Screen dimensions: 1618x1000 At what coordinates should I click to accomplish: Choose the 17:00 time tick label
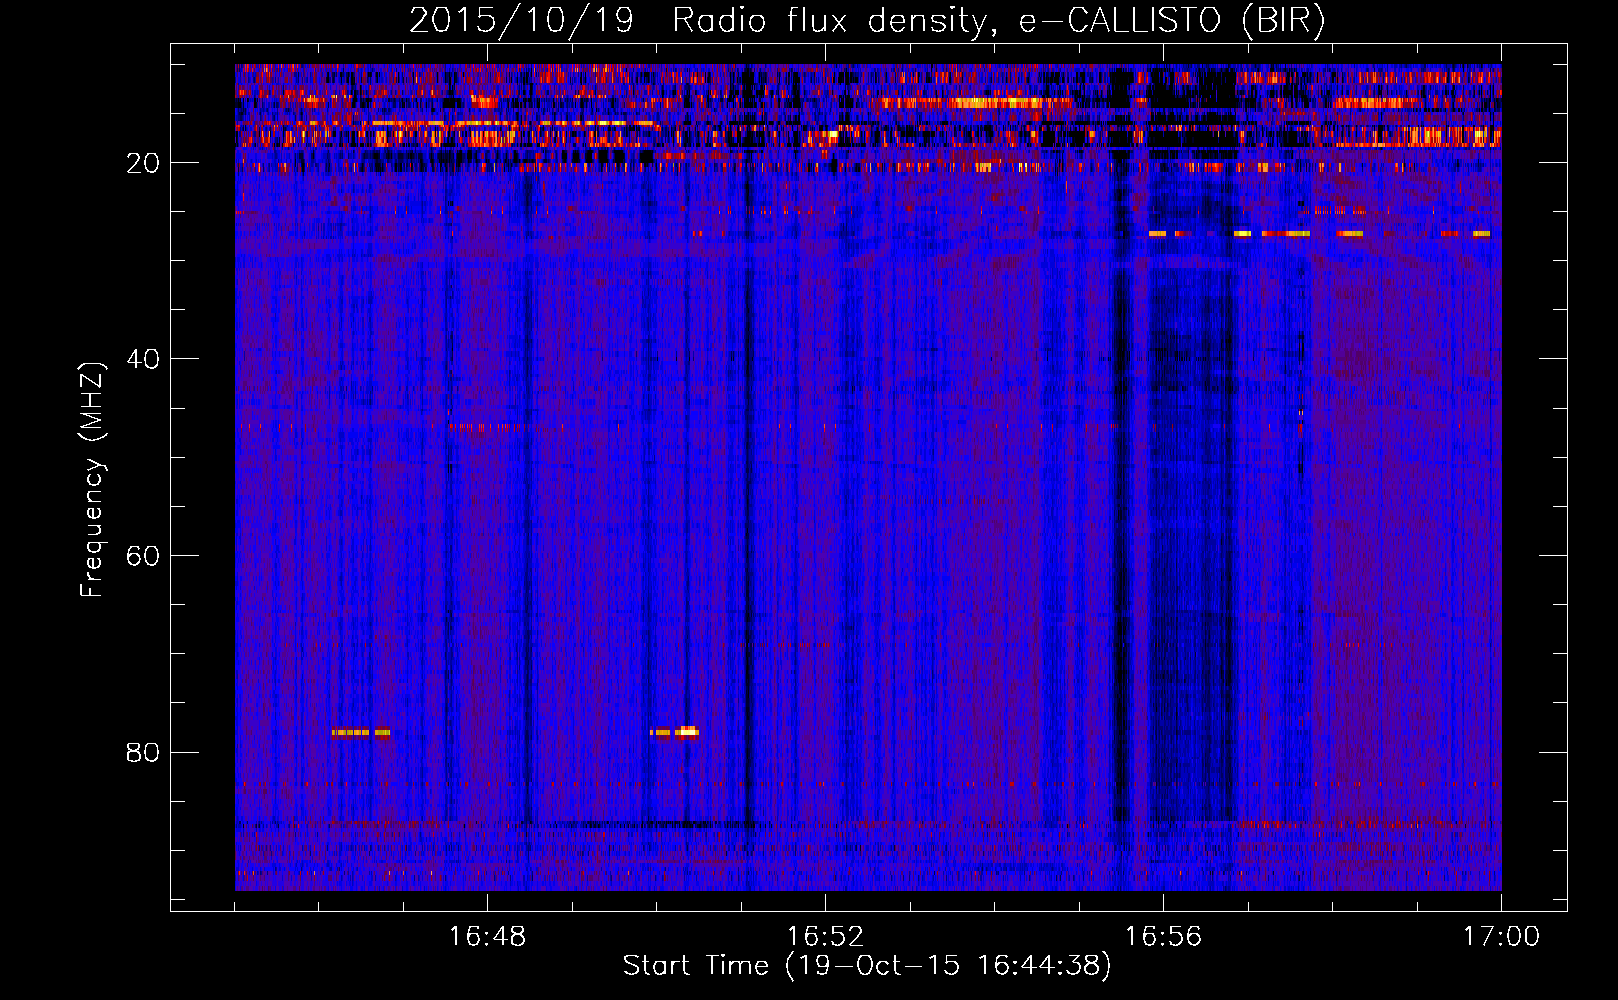(x=1501, y=936)
